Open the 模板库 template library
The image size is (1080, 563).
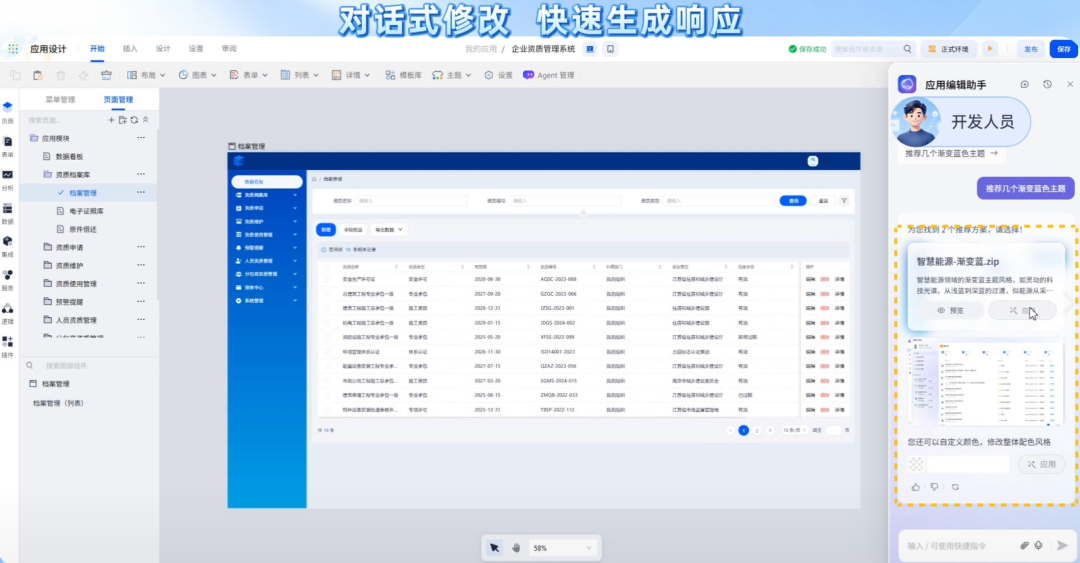pos(404,75)
